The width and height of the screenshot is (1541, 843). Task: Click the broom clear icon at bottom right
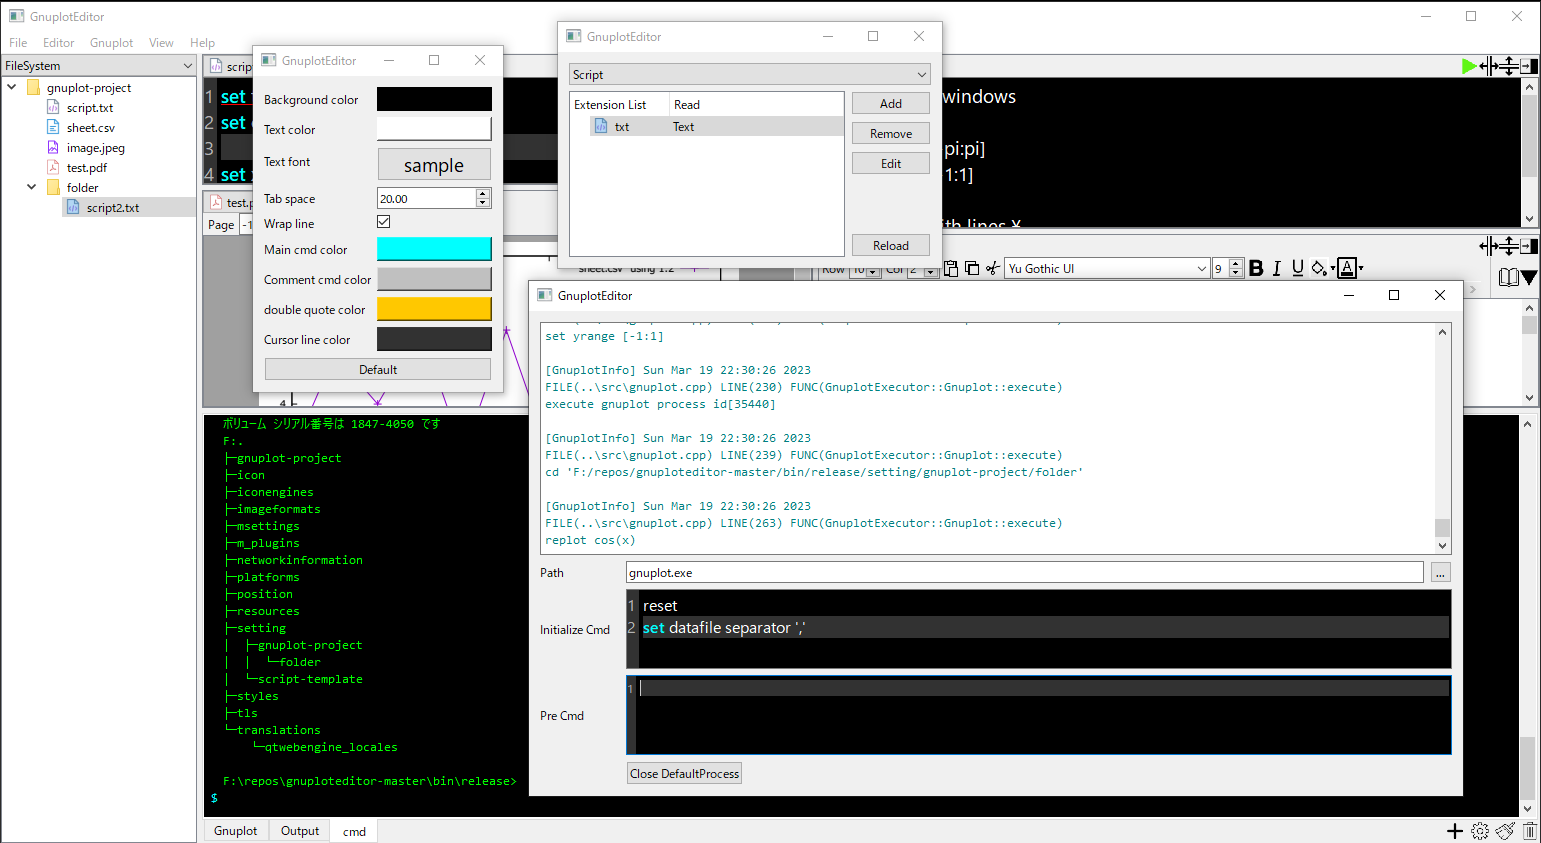(1505, 831)
